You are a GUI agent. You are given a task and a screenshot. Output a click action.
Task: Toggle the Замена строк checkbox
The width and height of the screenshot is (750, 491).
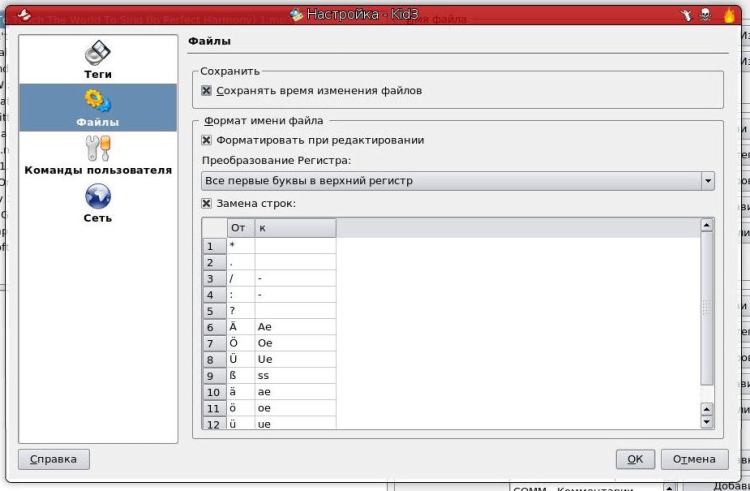click(206, 203)
